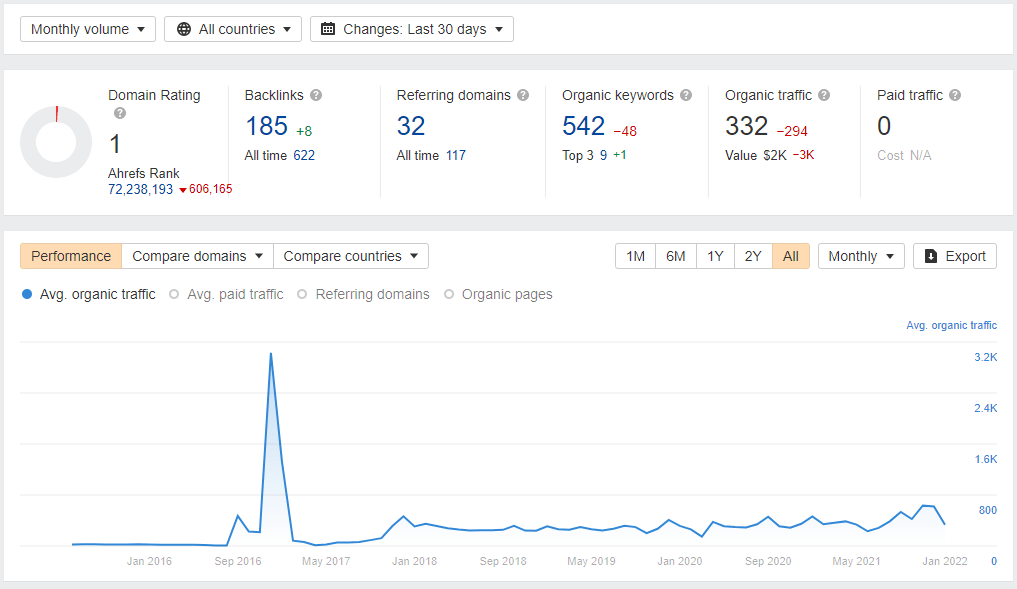Open the Monthly granularity selector
This screenshot has height=589, width=1017.
pos(860,256)
